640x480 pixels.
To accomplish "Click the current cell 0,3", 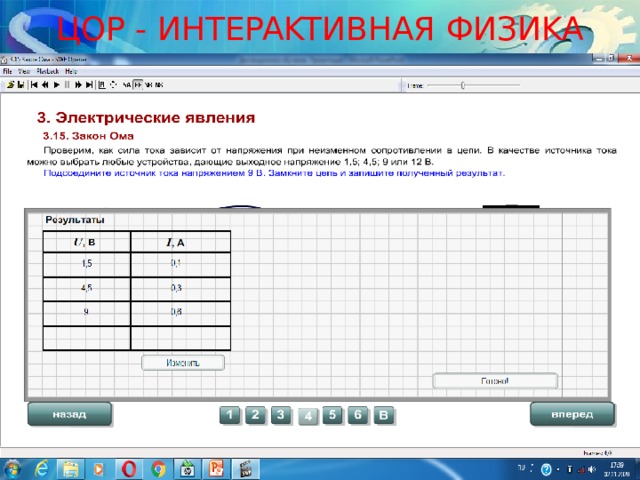I will click(x=180, y=289).
